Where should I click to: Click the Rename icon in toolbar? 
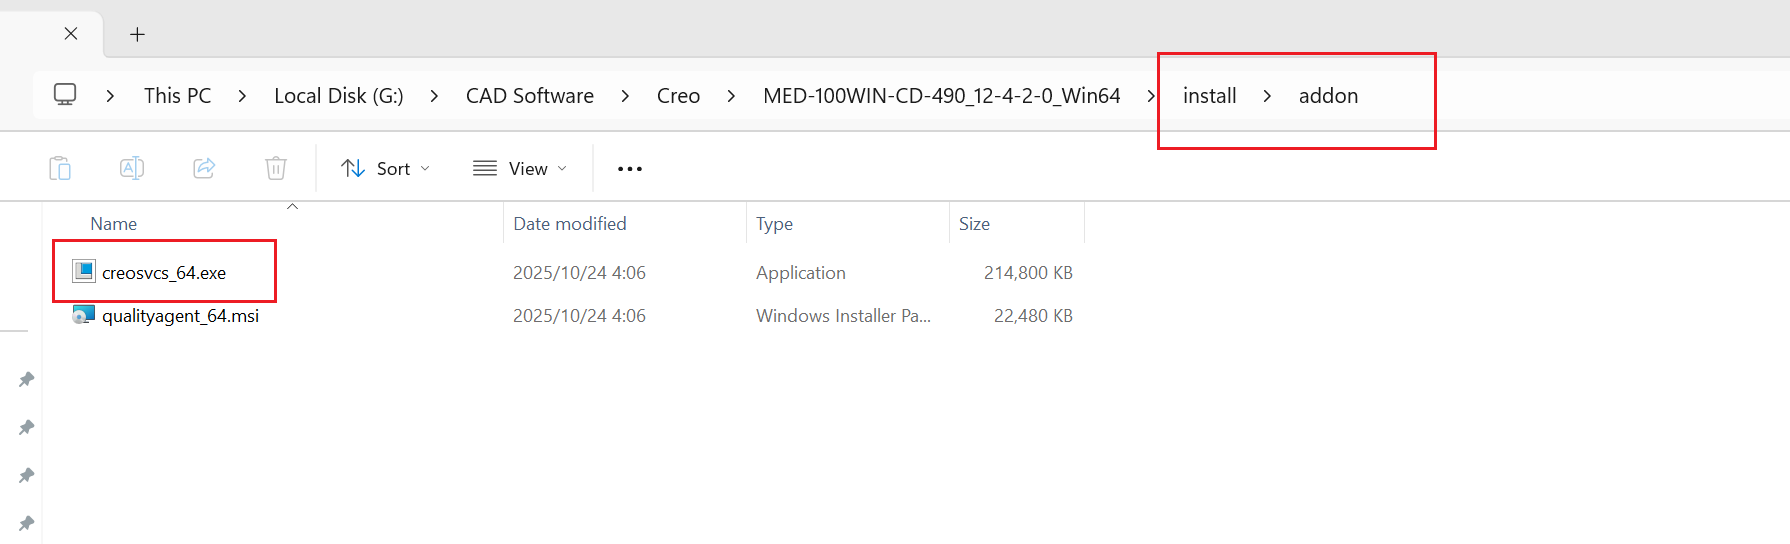(x=132, y=168)
